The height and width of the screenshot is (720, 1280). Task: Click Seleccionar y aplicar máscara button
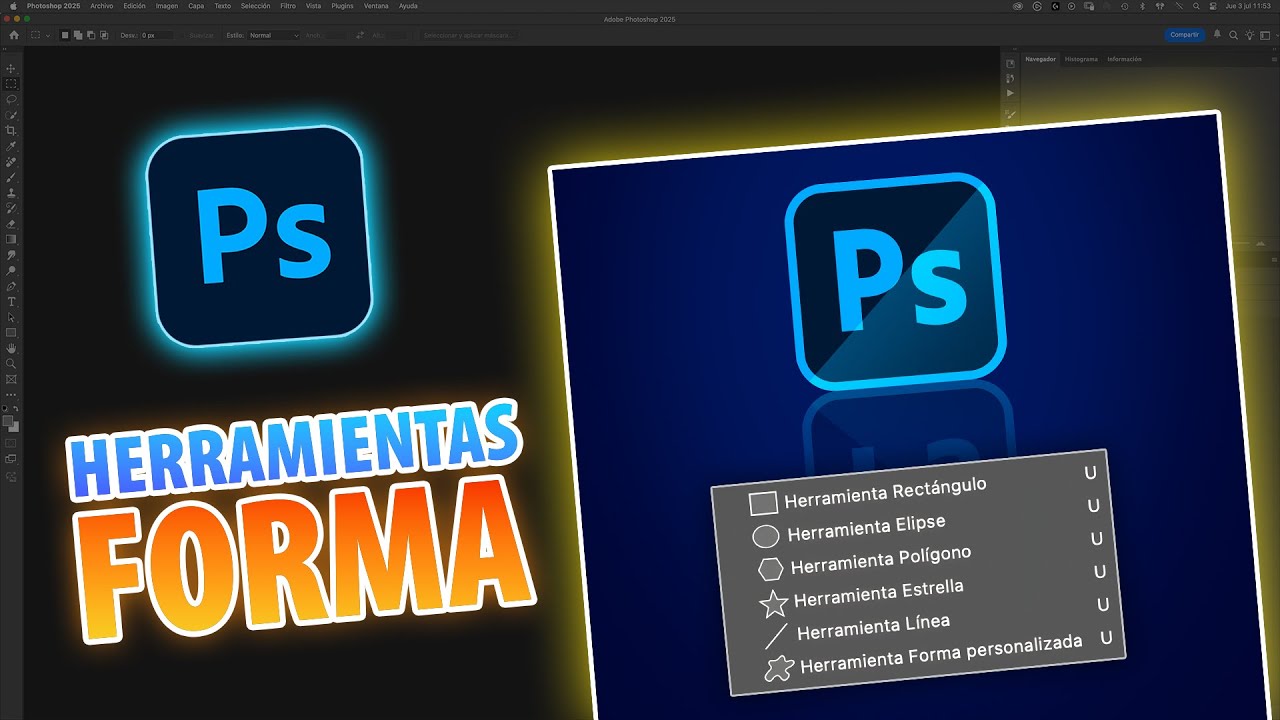tap(469, 35)
